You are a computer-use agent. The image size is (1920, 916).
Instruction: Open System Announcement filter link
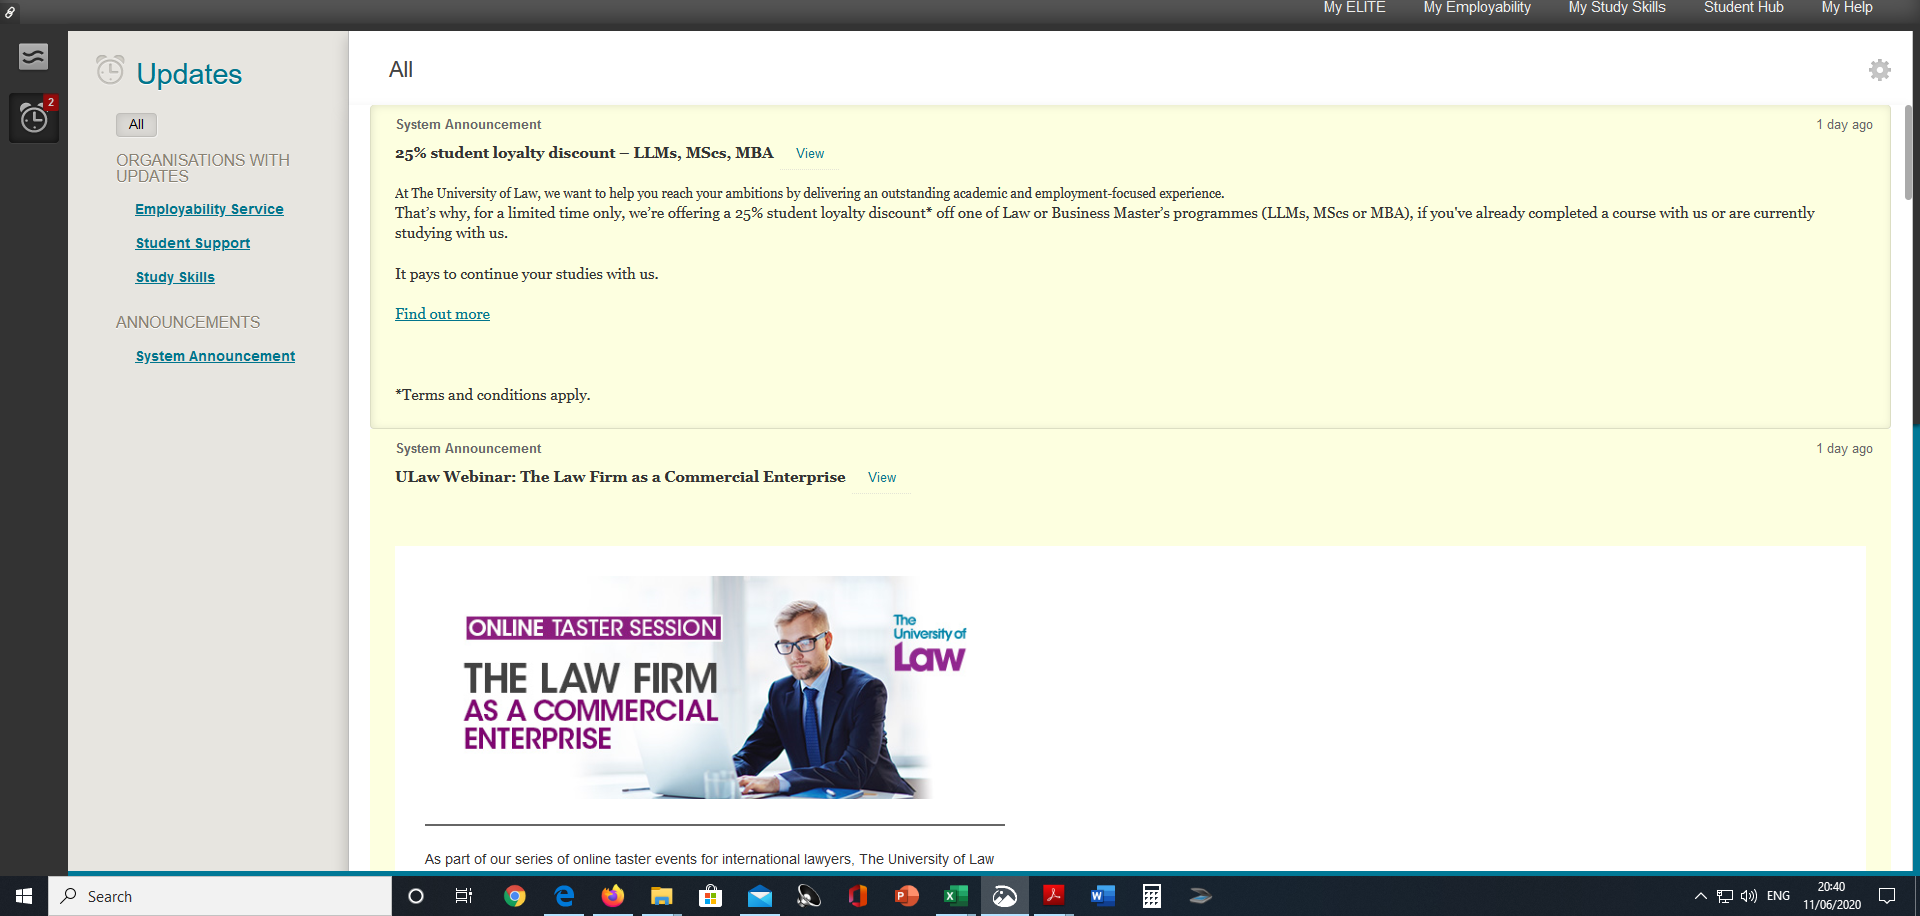click(215, 356)
